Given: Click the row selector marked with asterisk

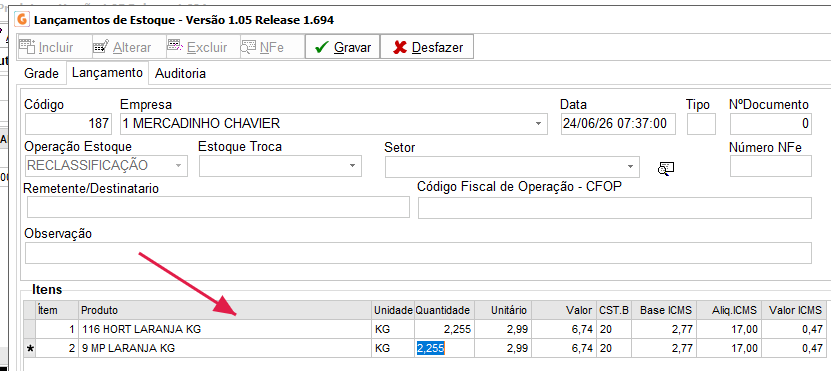Looking at the screenshot, I should tap(30, 348).
